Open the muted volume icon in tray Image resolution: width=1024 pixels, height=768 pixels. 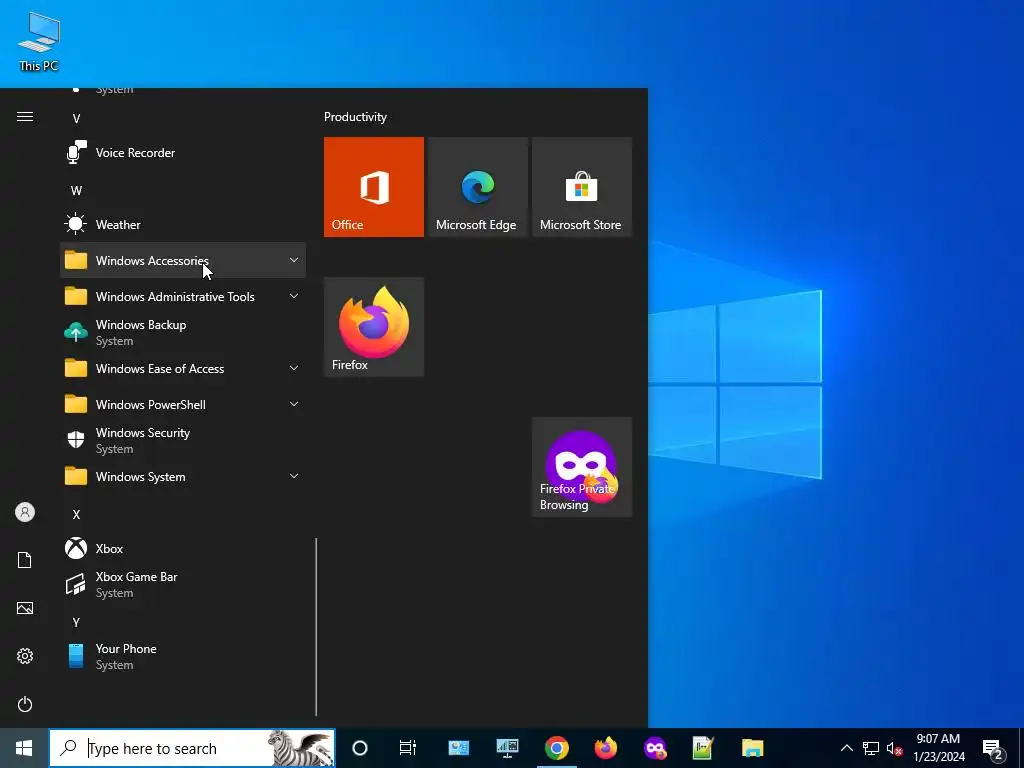(894, 748)
